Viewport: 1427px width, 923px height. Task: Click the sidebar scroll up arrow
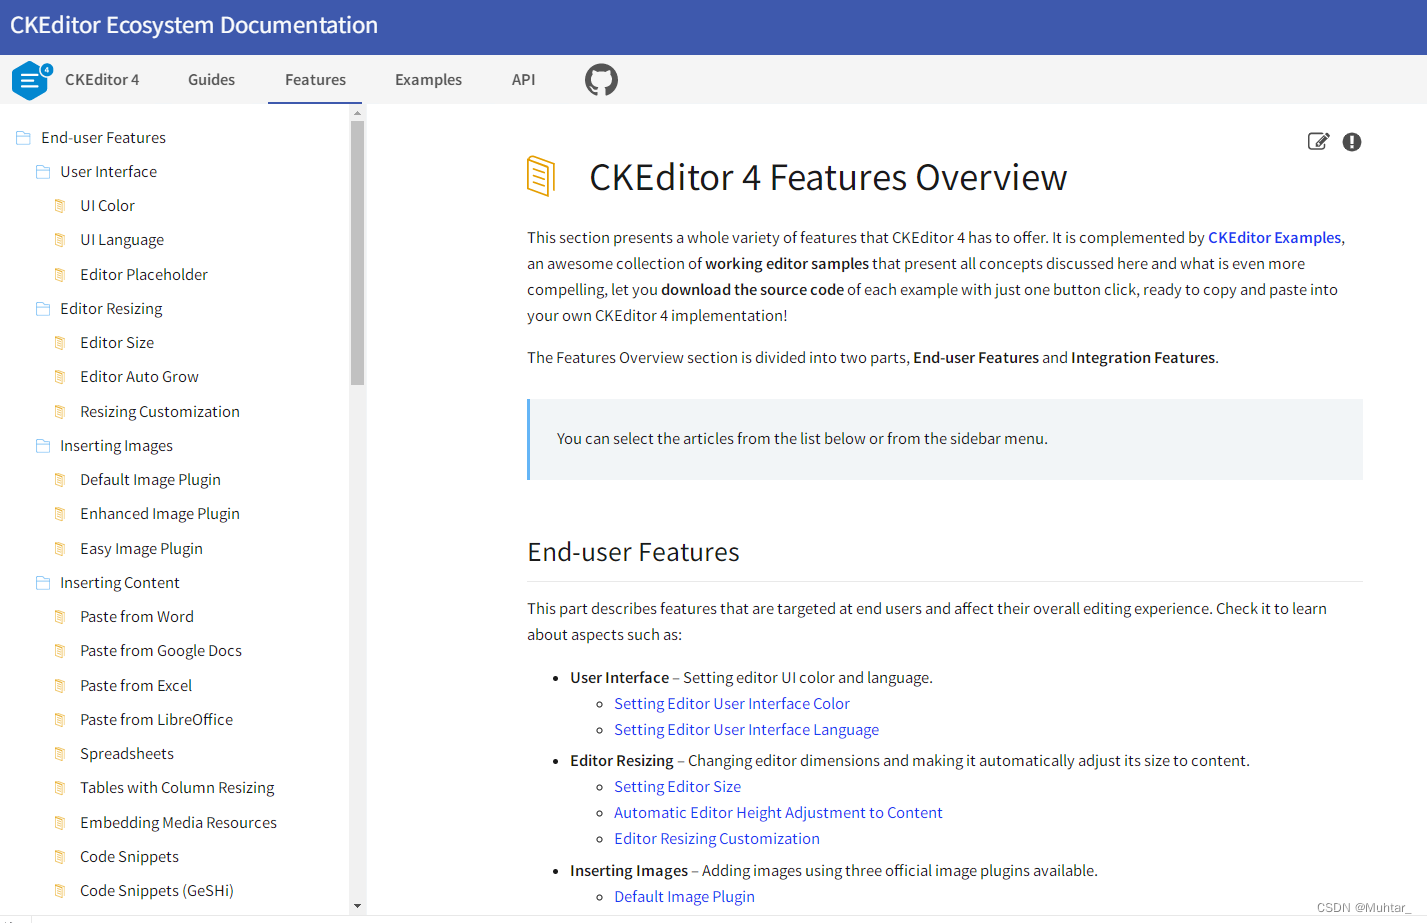coord(357,113)
